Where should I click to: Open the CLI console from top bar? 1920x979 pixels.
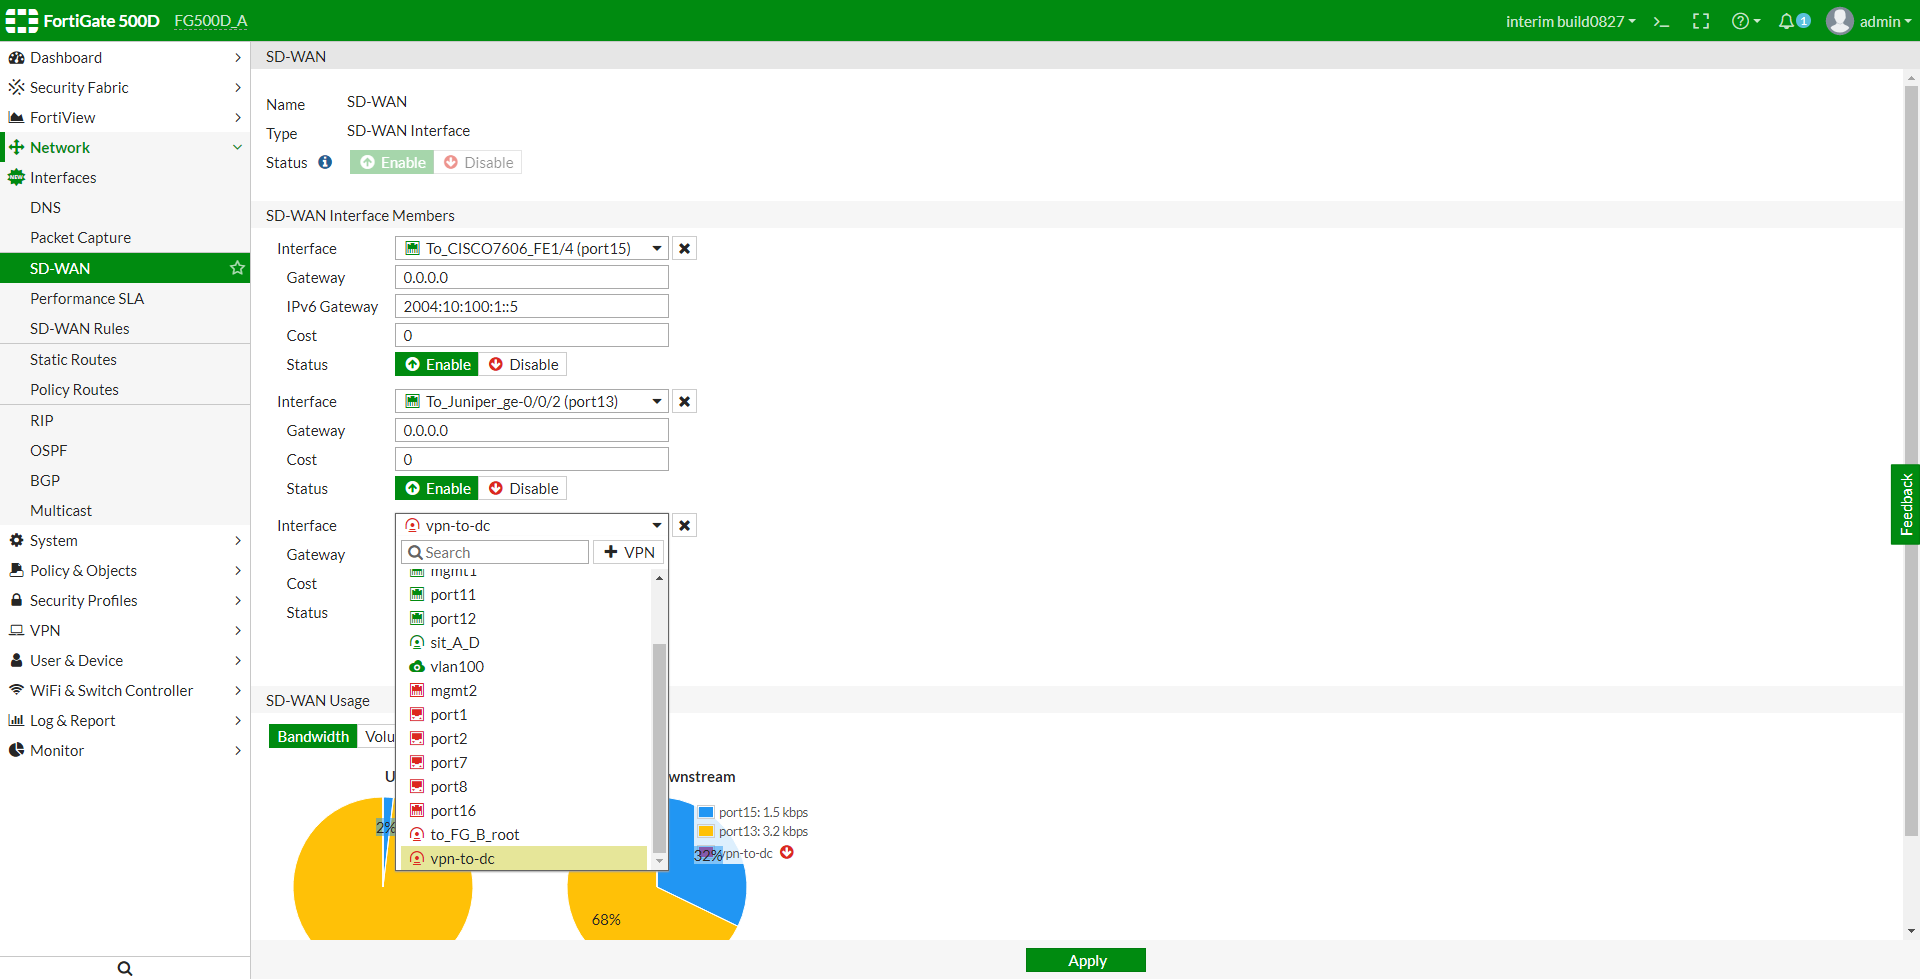pos(1661,21)
